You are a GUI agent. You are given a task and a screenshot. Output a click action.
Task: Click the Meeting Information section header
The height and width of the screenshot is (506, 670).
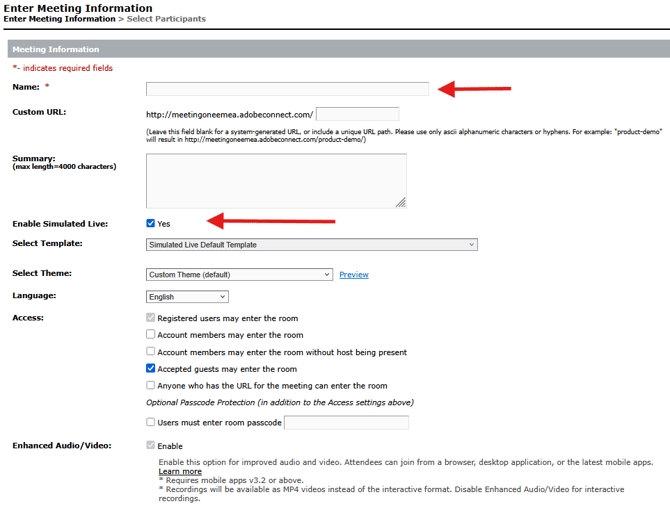pos(56,49)
